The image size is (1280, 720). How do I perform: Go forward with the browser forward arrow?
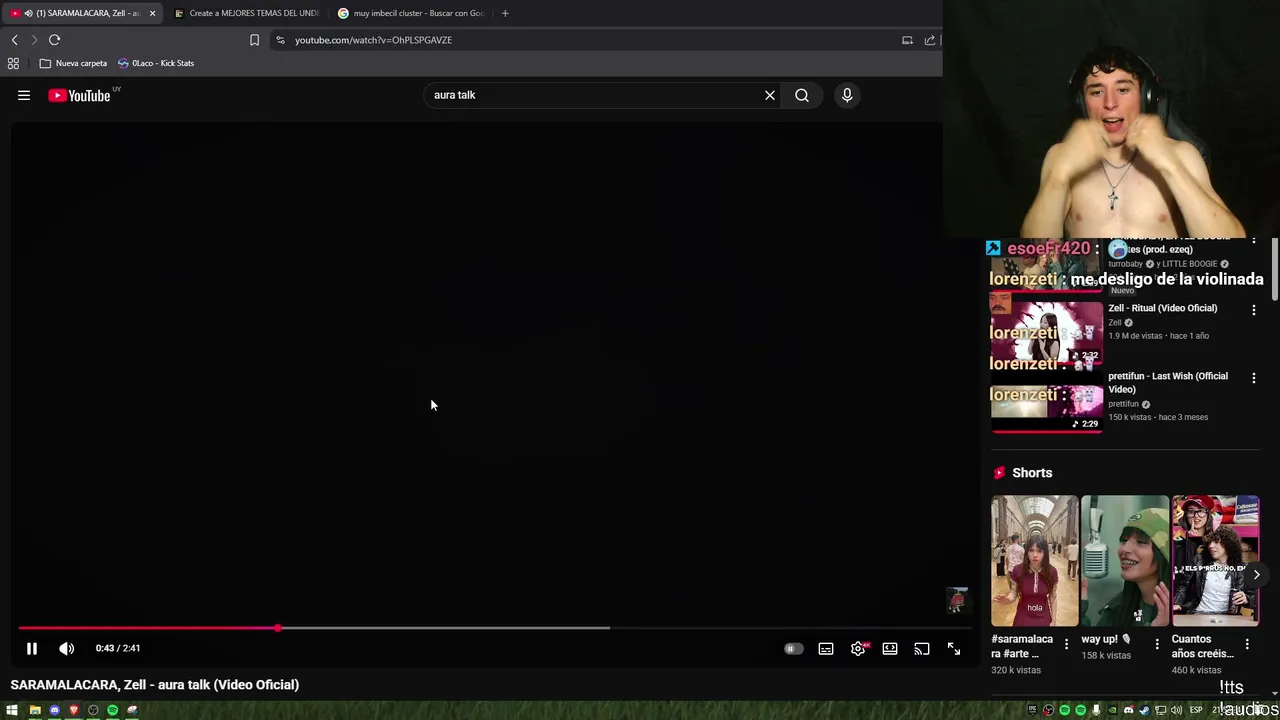coord(34,40)
